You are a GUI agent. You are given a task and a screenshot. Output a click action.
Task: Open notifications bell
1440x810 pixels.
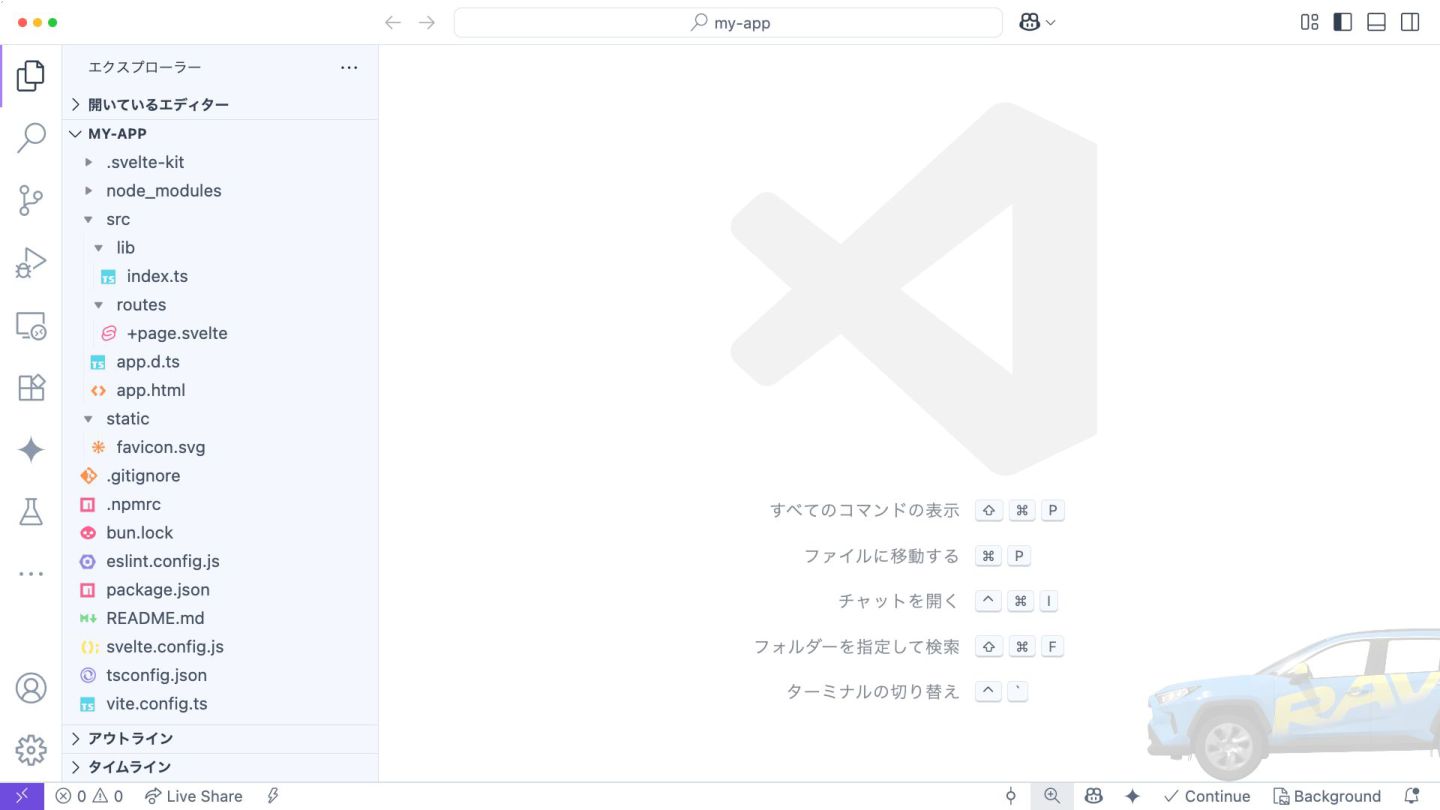1412,796
